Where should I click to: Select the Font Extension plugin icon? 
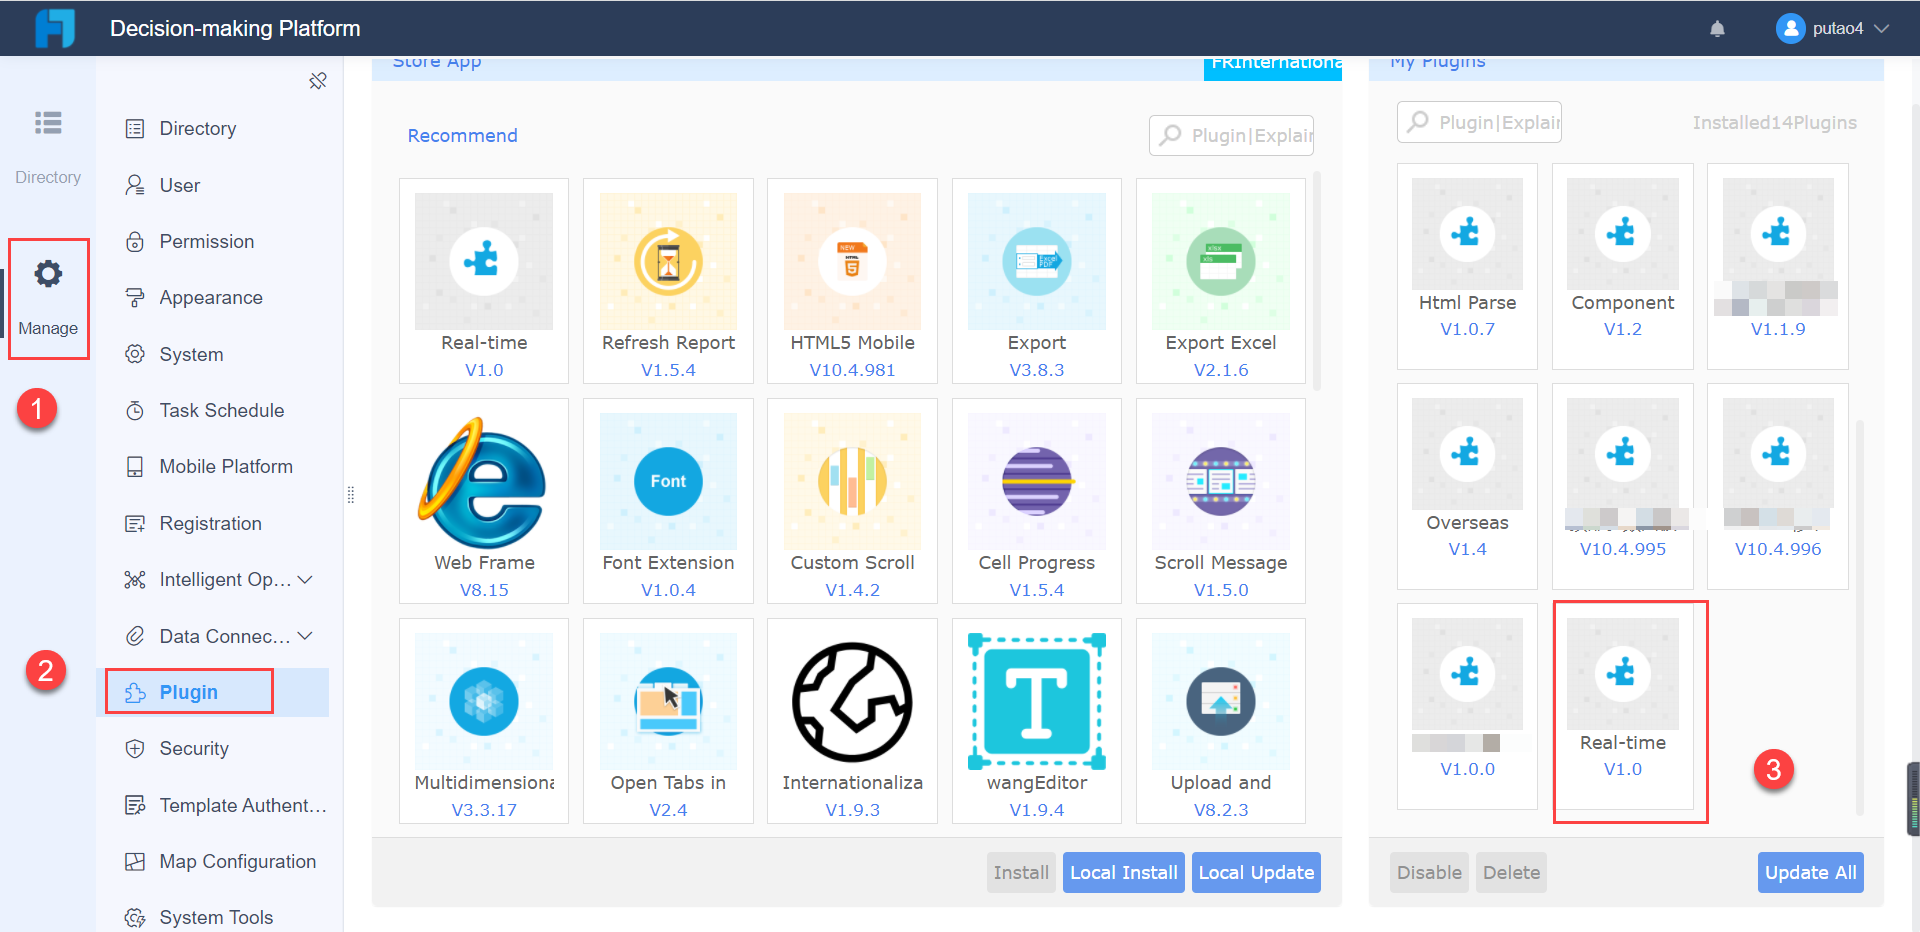pyautogui.click(x=668, y=481)
